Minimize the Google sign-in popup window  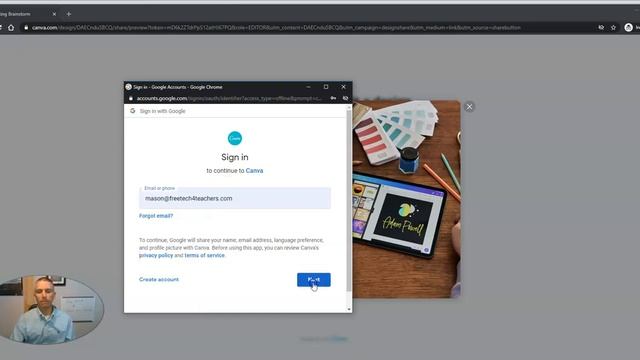pos(309,87)
